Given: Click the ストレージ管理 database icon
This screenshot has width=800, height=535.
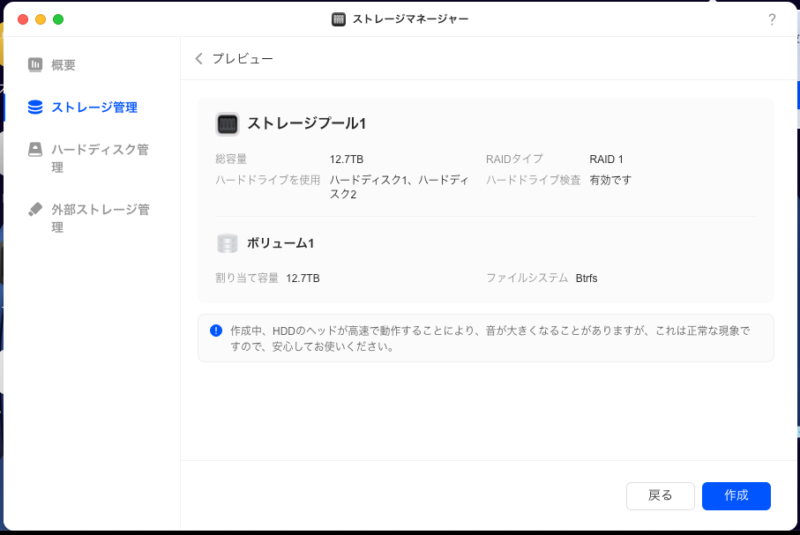Looking at the screenshot, I should [x=35, y=107].
